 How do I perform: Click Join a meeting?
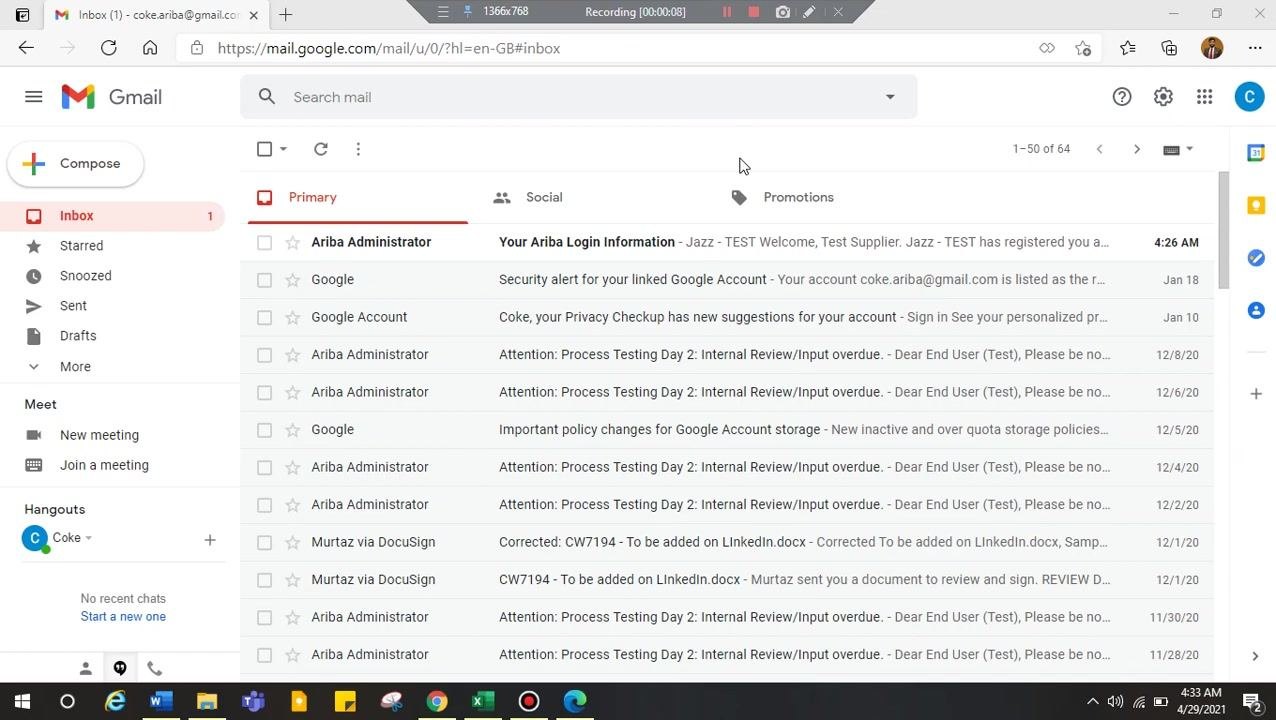[104, 465]
